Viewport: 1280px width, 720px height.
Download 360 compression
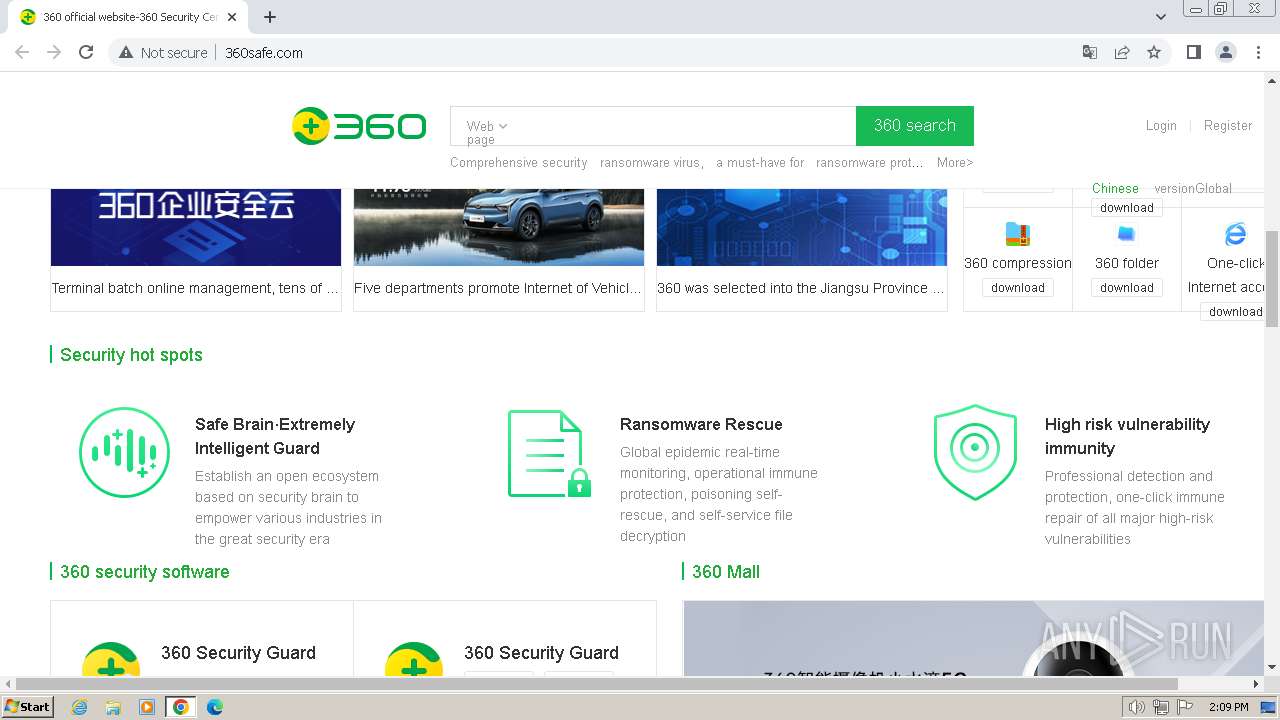click(1018, 288)
